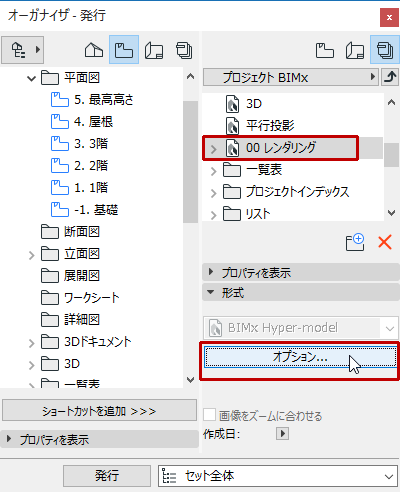The image size is (400, 492).
Task: Select the 断面図 folder
Action: coord(70,232)
